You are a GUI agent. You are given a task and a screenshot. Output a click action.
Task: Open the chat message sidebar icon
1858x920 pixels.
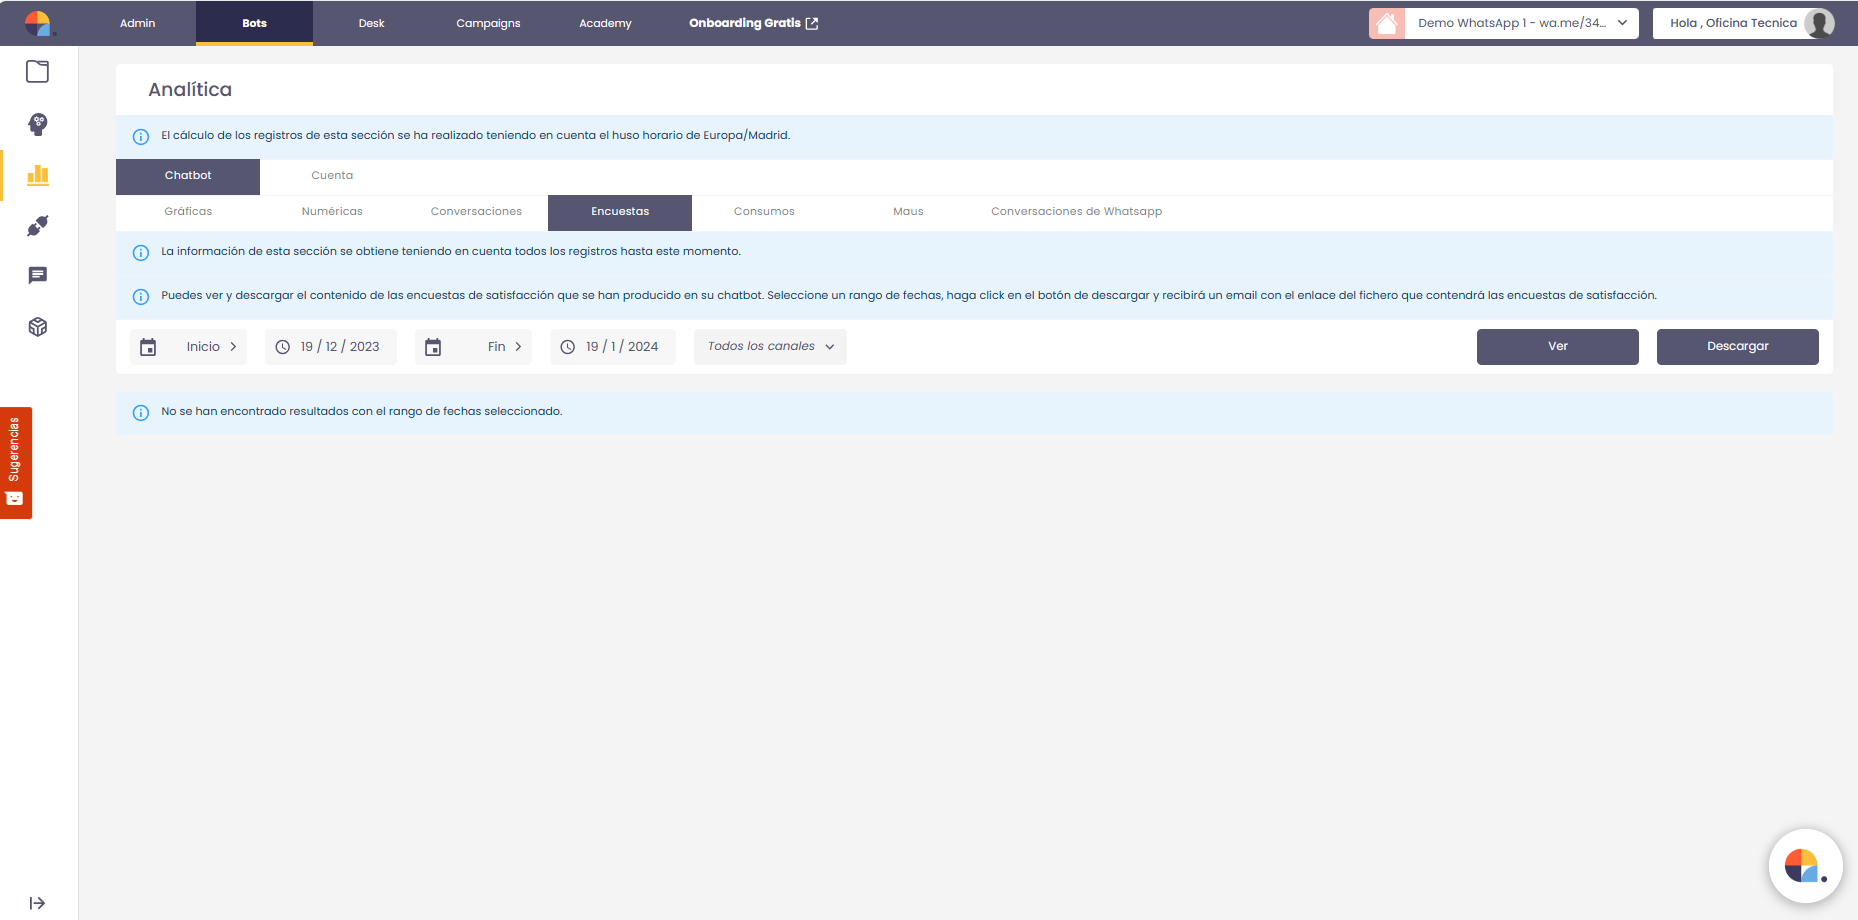(x=38, y=276)
